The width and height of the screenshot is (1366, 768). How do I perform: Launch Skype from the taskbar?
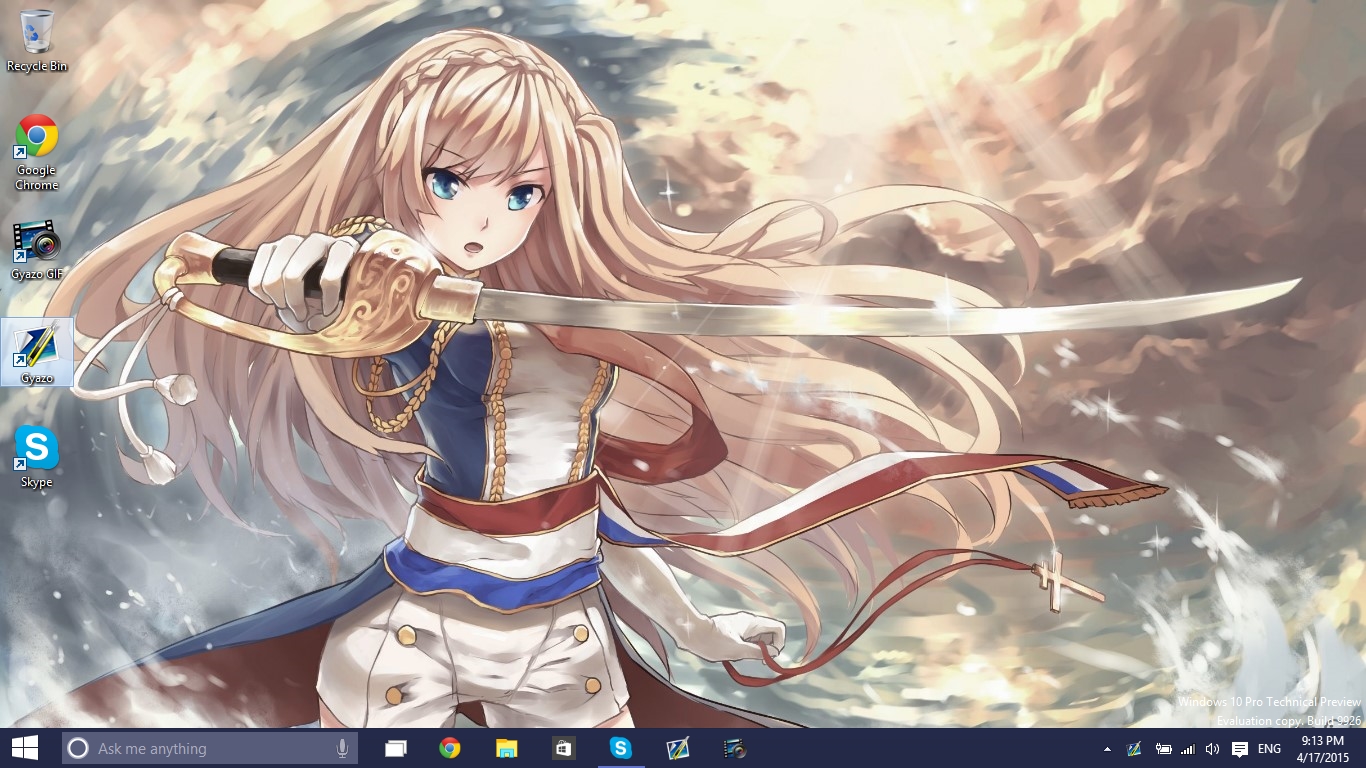click(621, 748)
